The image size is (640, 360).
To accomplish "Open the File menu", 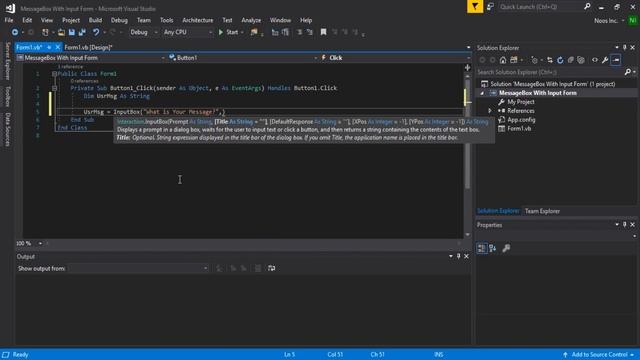I will click(x=9, y=20).
